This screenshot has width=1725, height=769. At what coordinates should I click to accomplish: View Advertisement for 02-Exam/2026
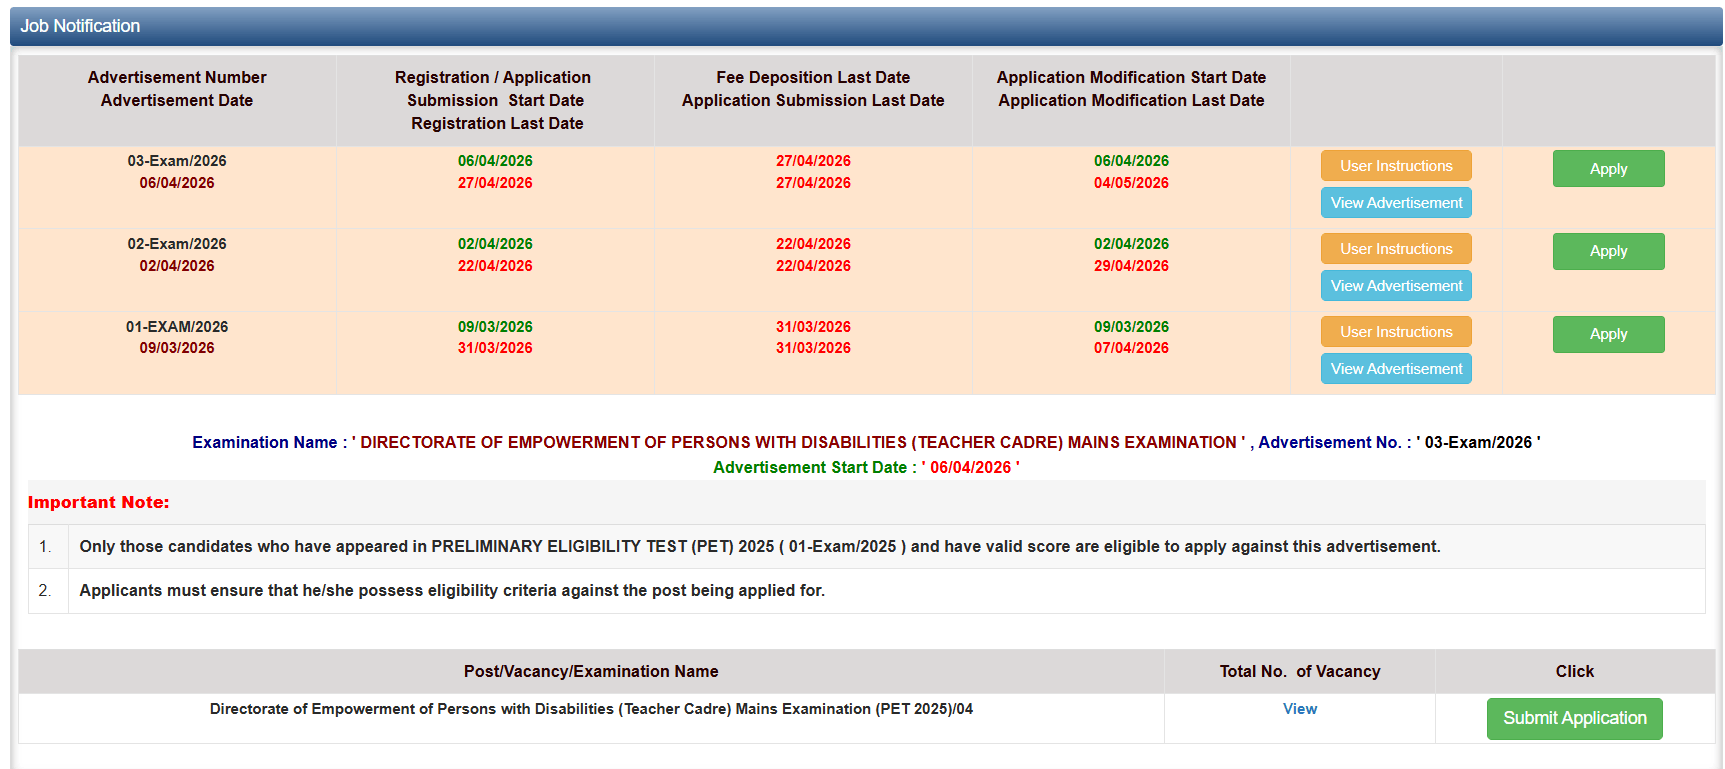1395,286
